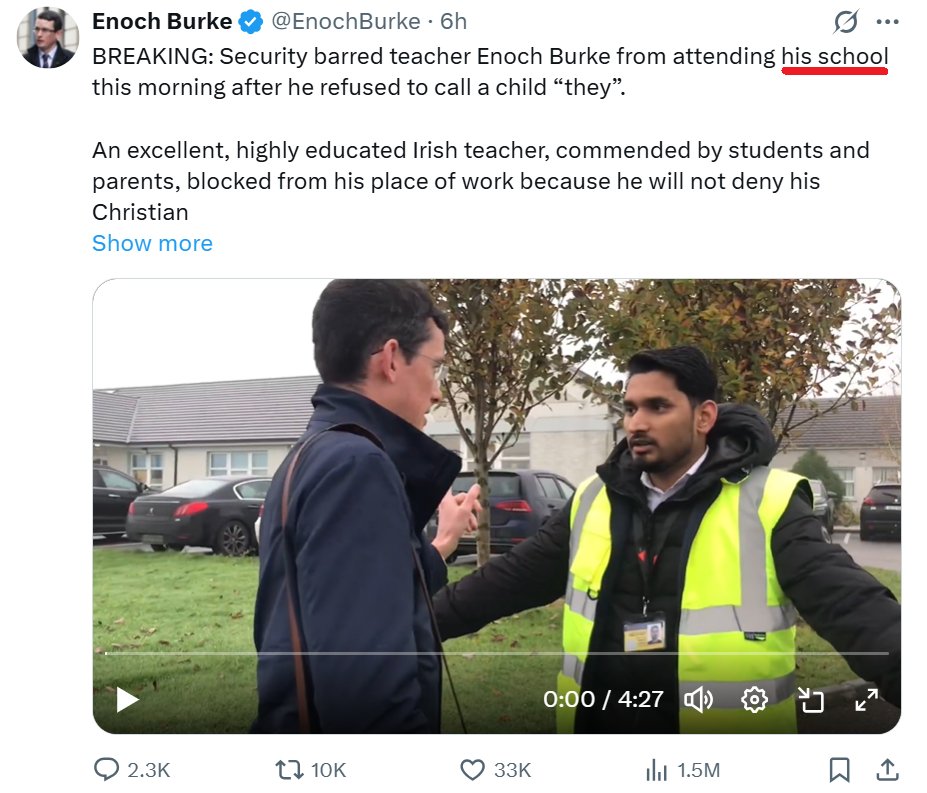Click the Grok circle-slash icon
Screen dimensions: 927x793
846,22
